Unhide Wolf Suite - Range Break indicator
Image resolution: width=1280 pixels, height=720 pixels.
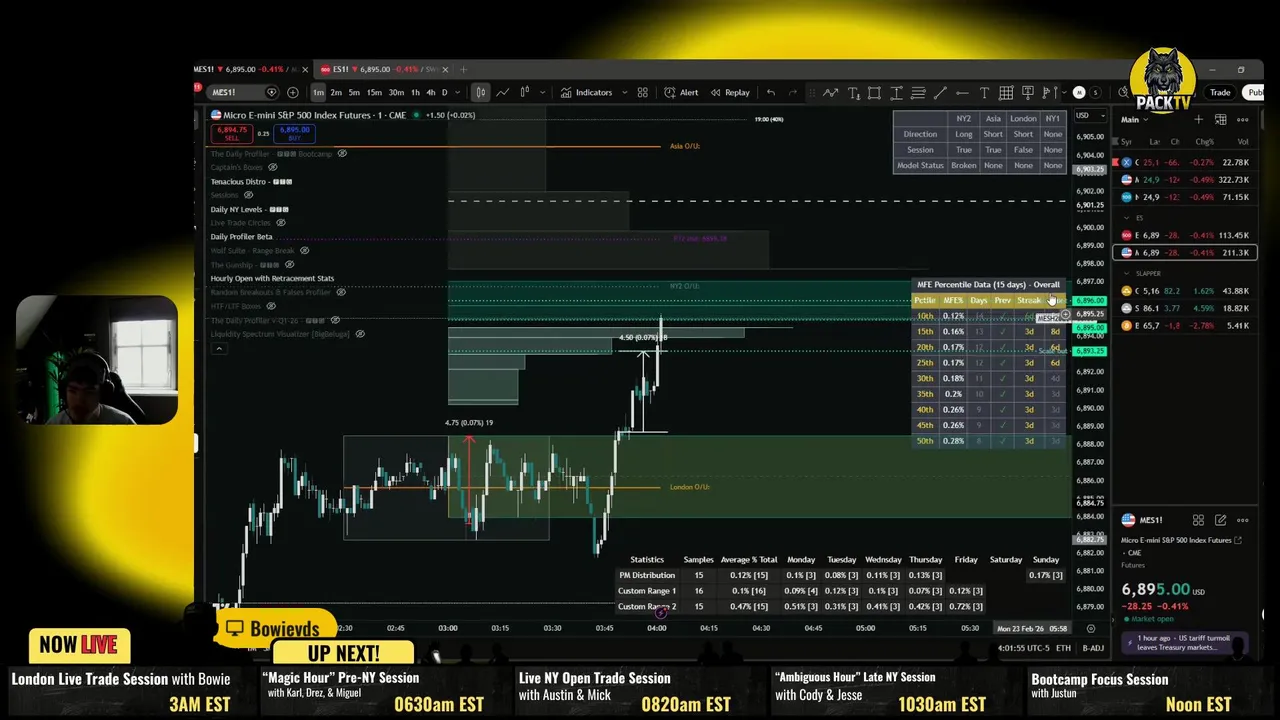[x=304, y=251]
